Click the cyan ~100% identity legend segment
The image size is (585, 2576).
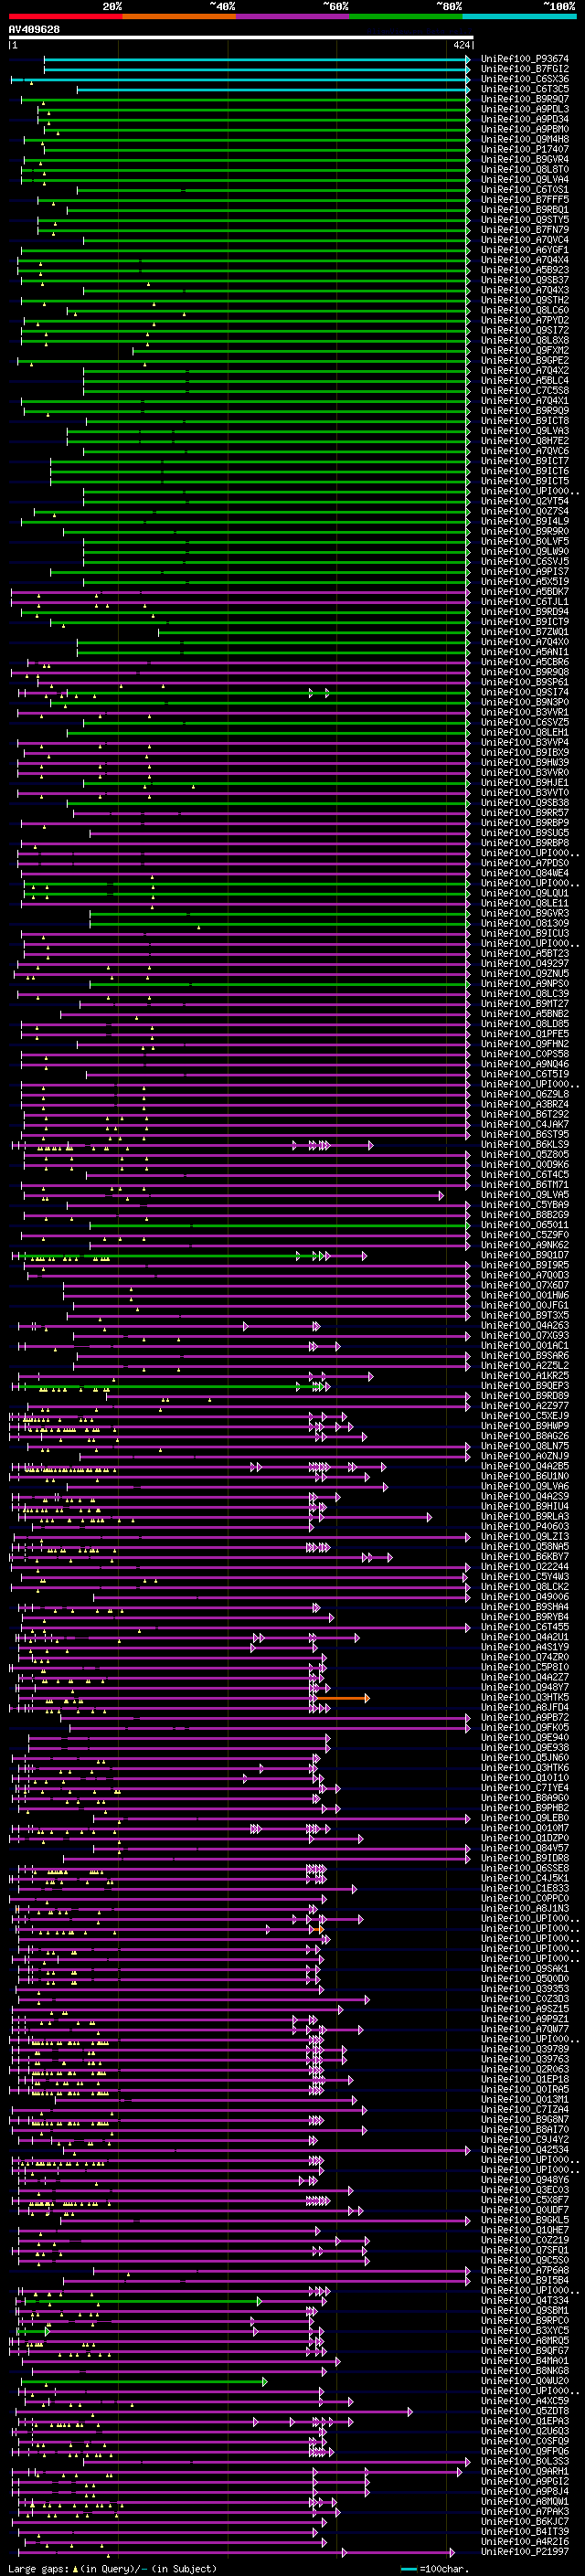tap(519, 16)
